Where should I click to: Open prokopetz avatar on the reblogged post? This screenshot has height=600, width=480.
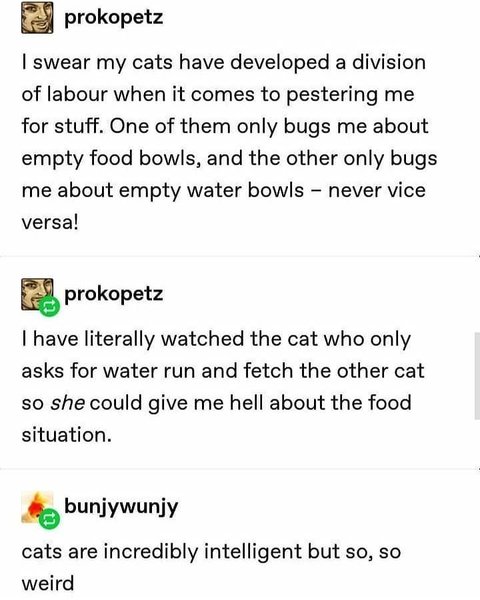(x=37, y=294)
